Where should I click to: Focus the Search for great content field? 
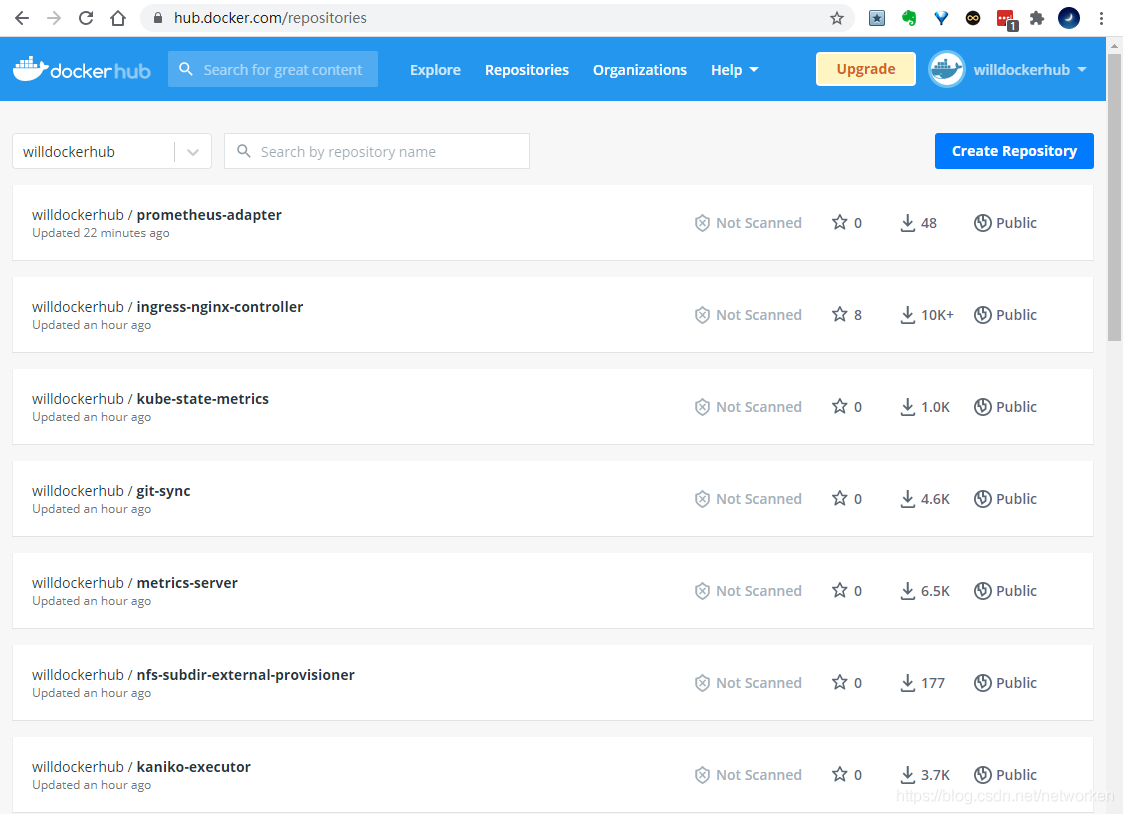[x=273, y=69]
